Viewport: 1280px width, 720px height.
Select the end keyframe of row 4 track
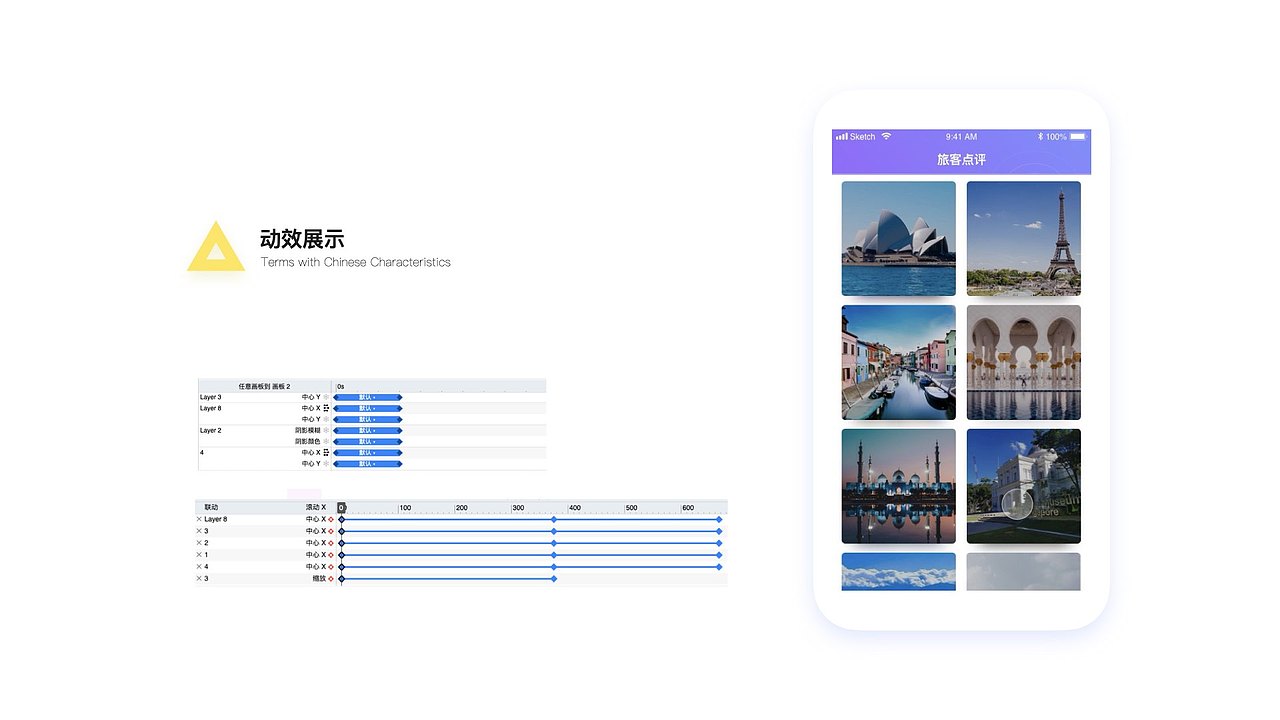point(719,567)
